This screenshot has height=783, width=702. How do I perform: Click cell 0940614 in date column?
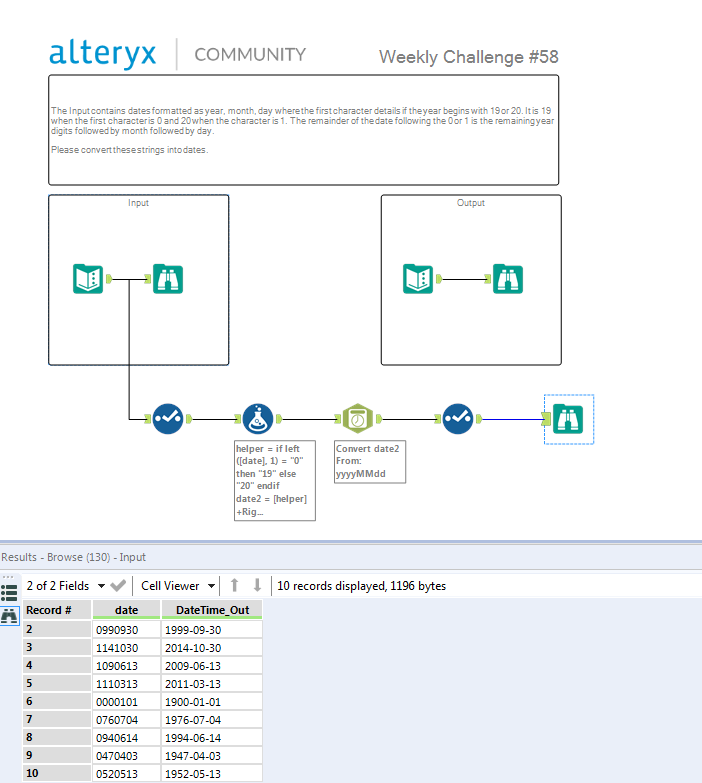point(126,738)
